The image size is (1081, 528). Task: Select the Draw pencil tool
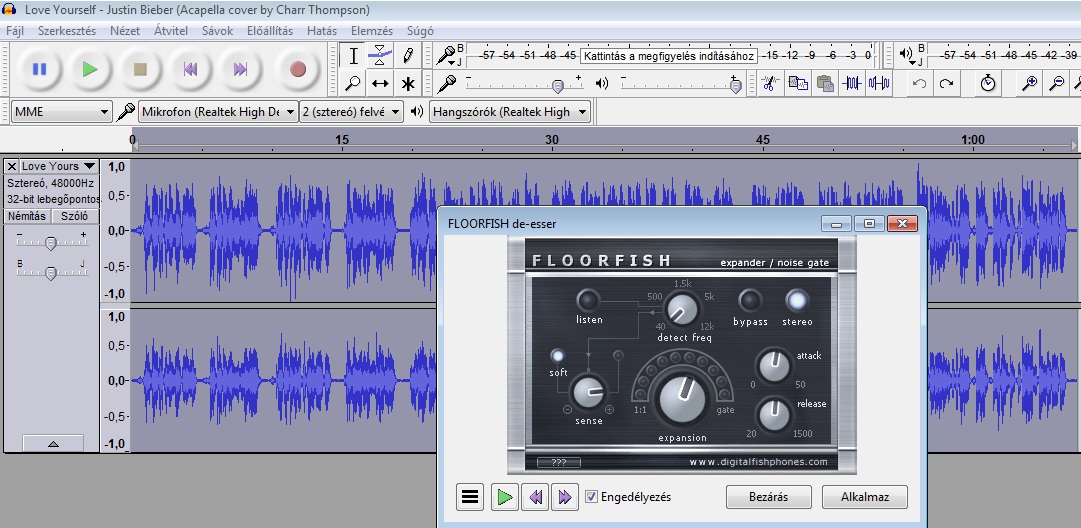407,55
